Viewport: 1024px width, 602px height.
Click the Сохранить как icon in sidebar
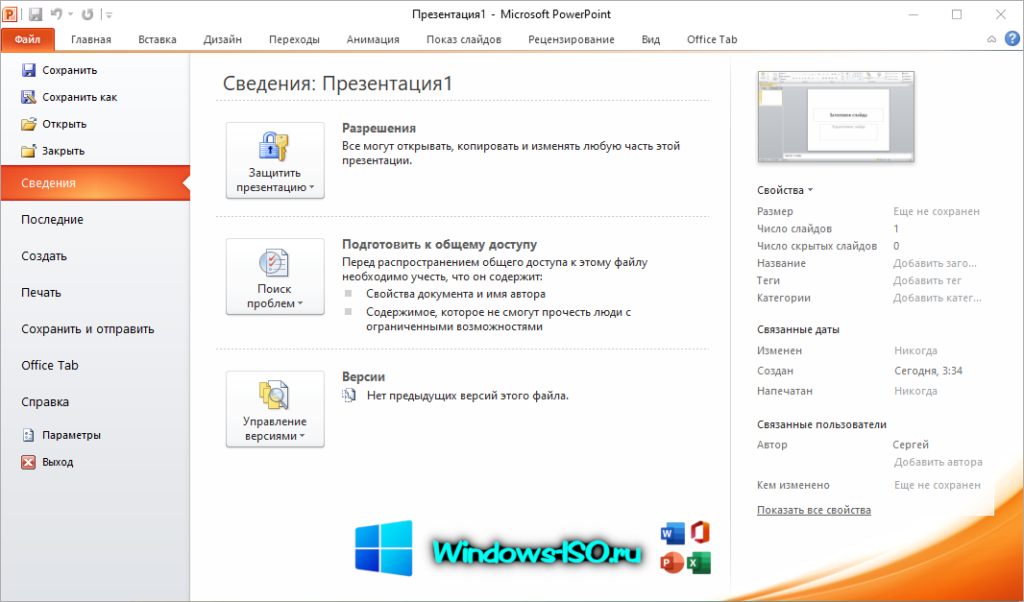click(x=29, y=97)
